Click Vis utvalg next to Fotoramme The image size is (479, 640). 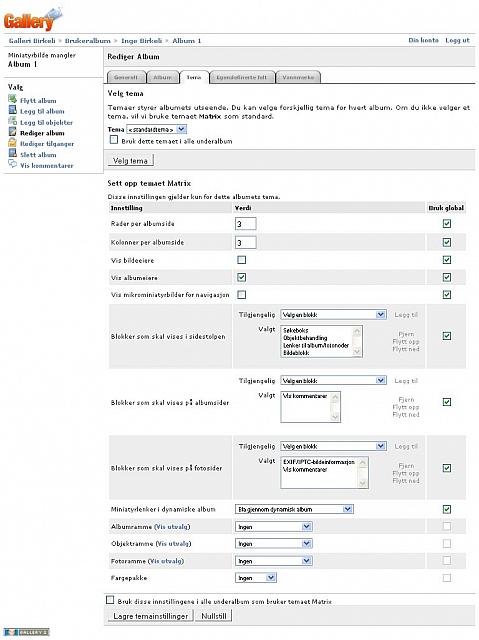166,561
